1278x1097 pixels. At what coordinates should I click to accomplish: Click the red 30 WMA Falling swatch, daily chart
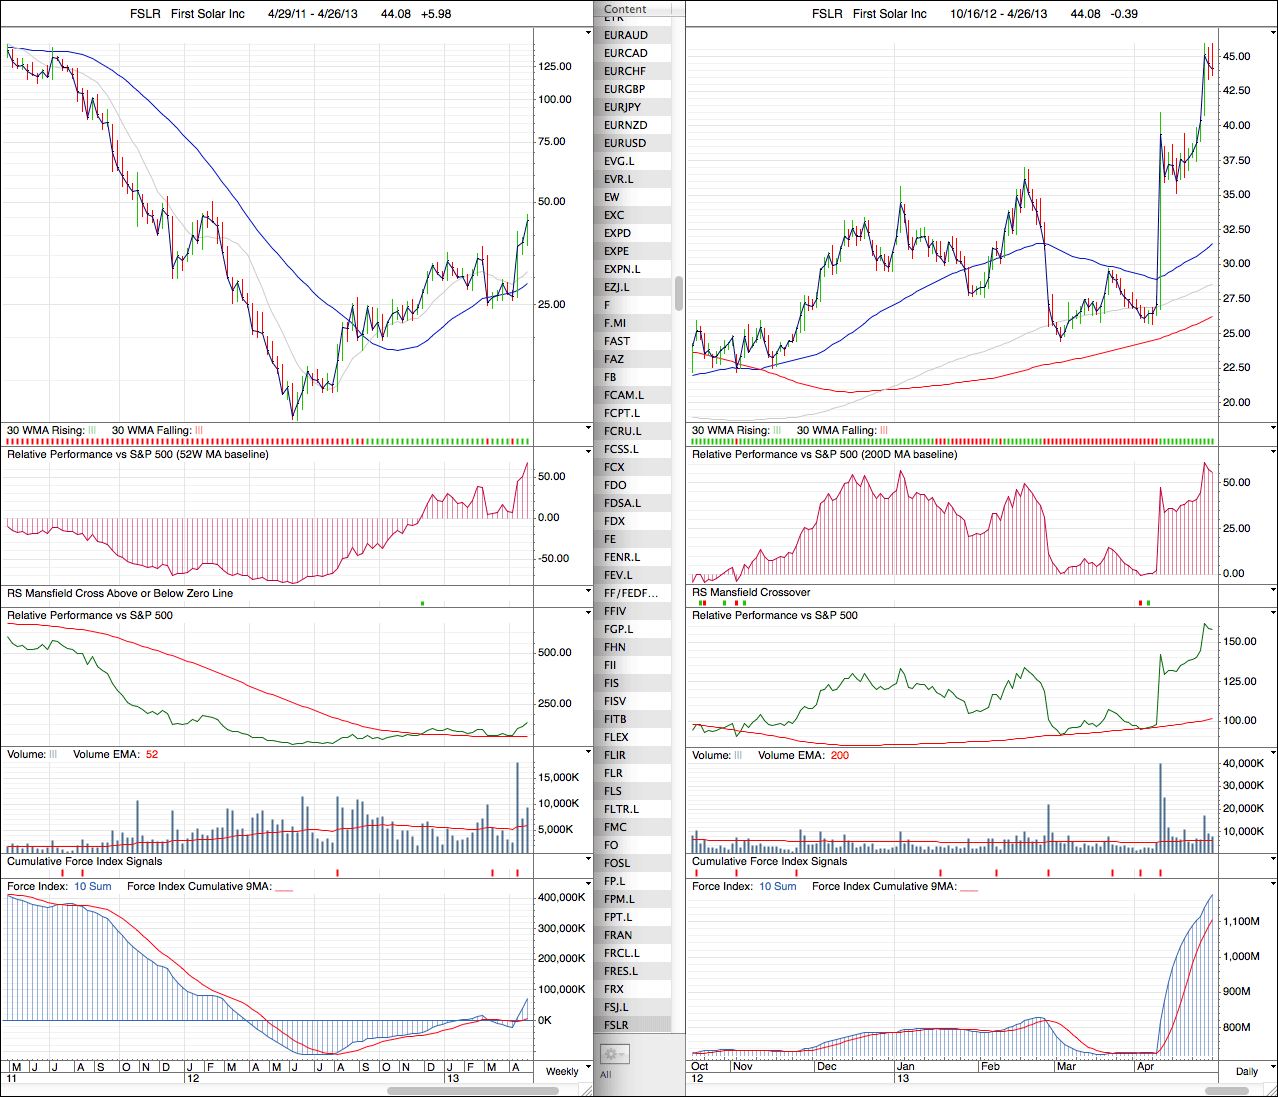point(884,431)
